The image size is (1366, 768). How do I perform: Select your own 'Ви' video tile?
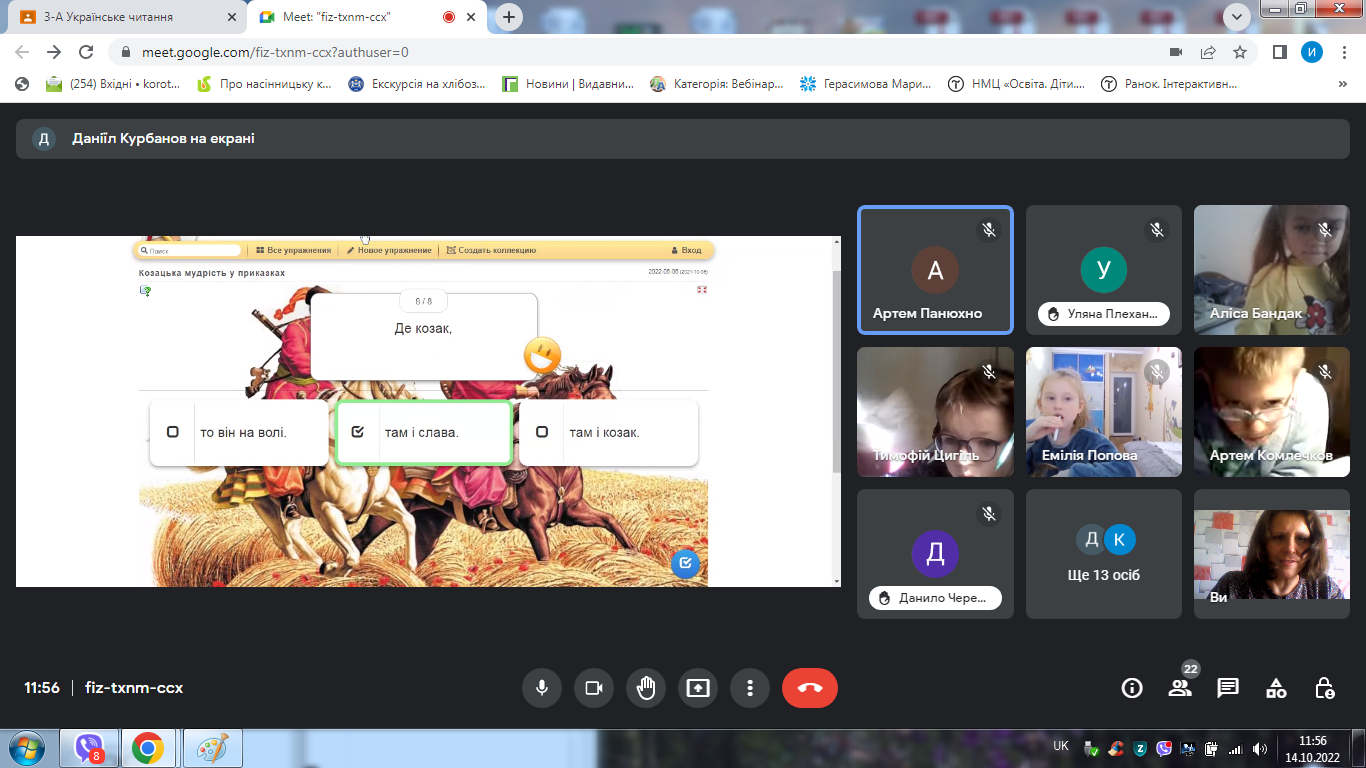click(1272, 553)
